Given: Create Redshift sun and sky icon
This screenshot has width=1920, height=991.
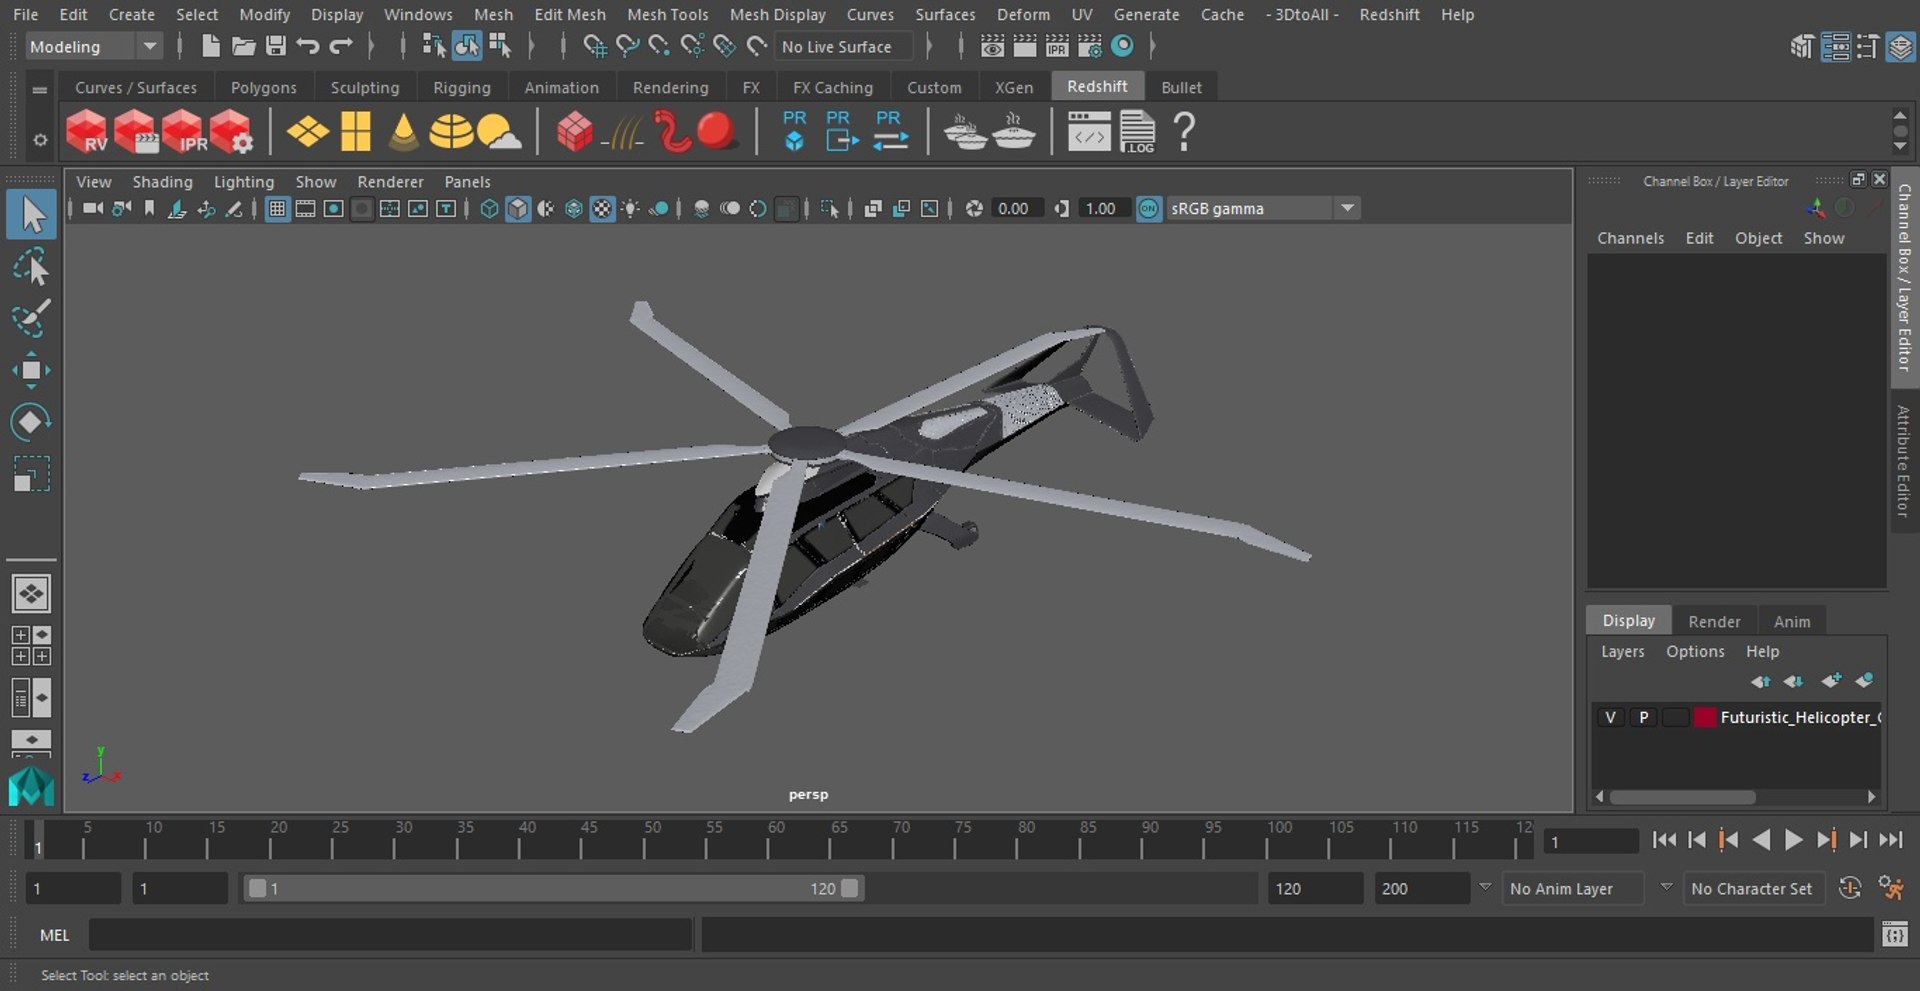Looking at the screenshot, I should tap(499, 131).
